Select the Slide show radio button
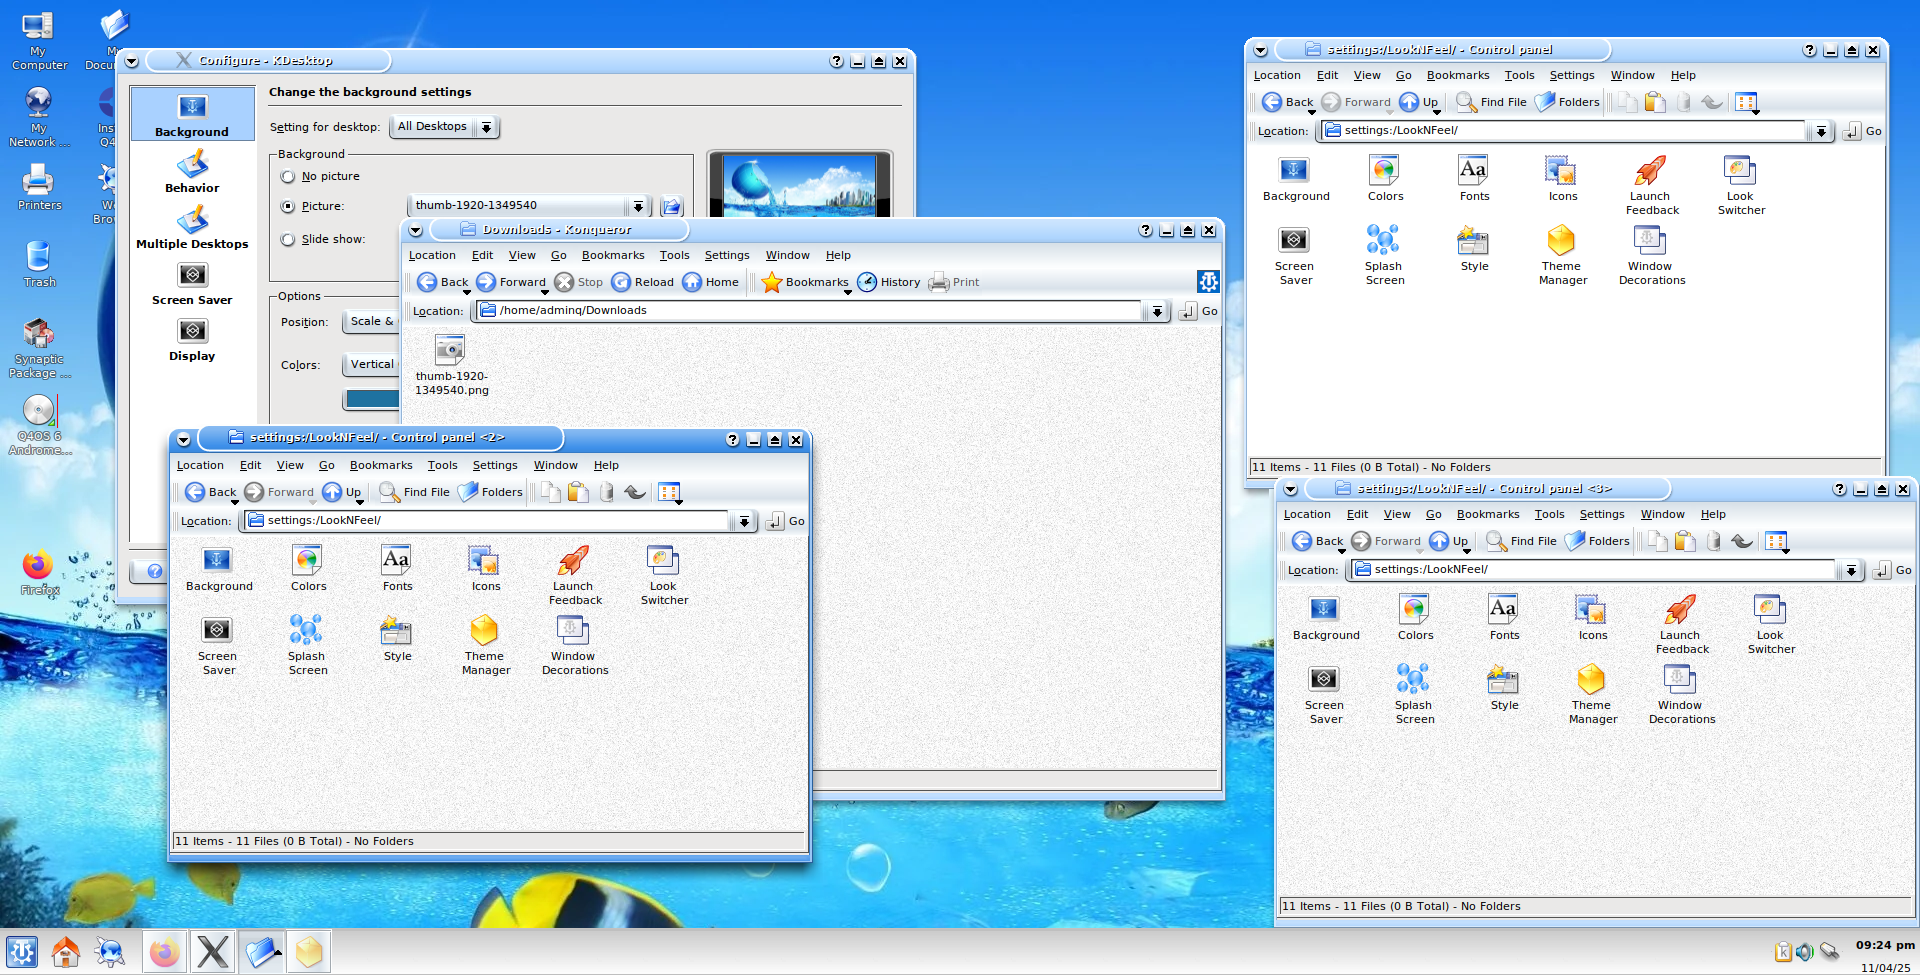Viewport: 1920px width, 975px height. [288, 240]
